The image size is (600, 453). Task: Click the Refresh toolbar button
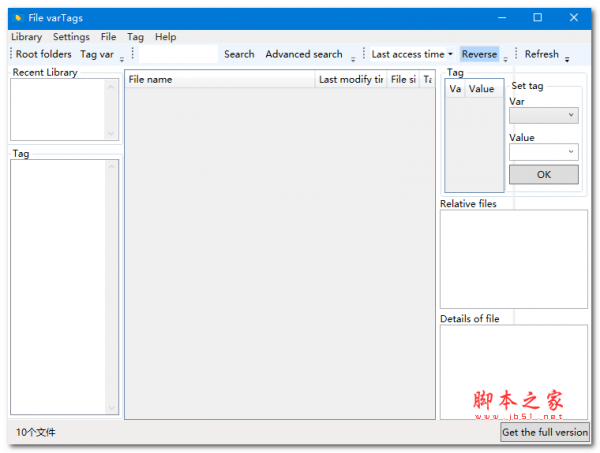[x=541, y=54]
